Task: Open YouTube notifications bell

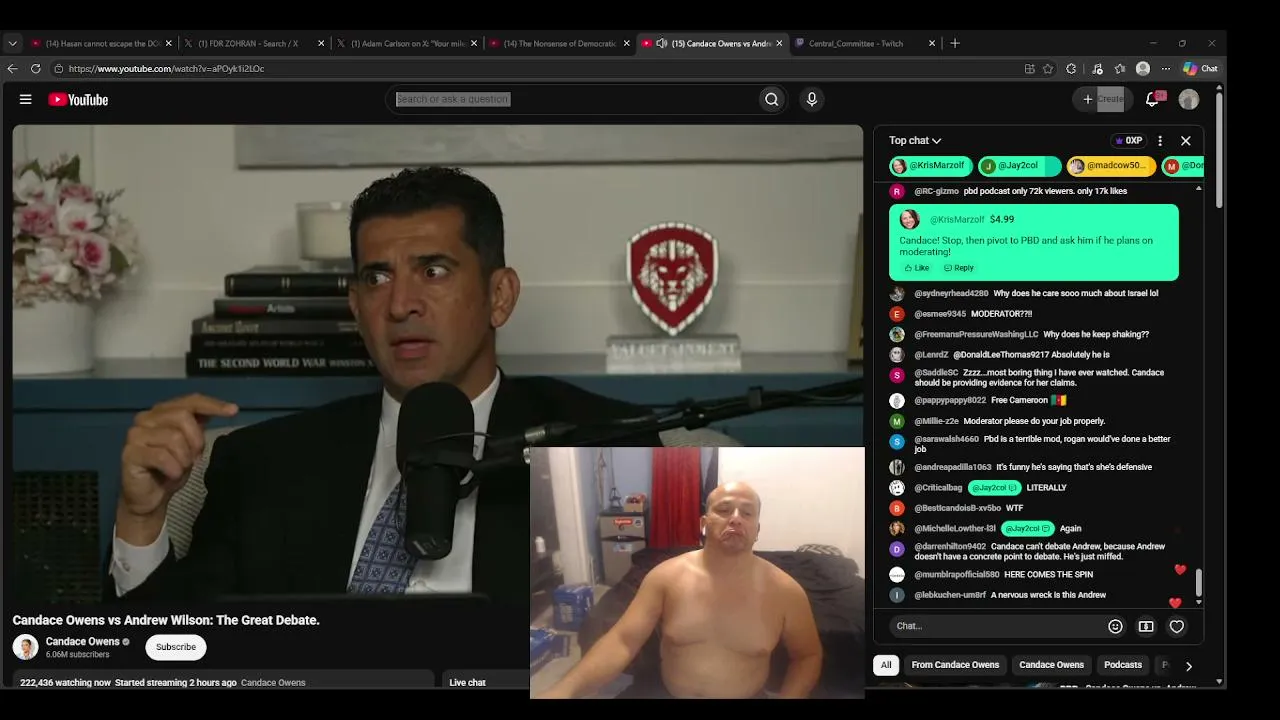Action: [1153, 99]
